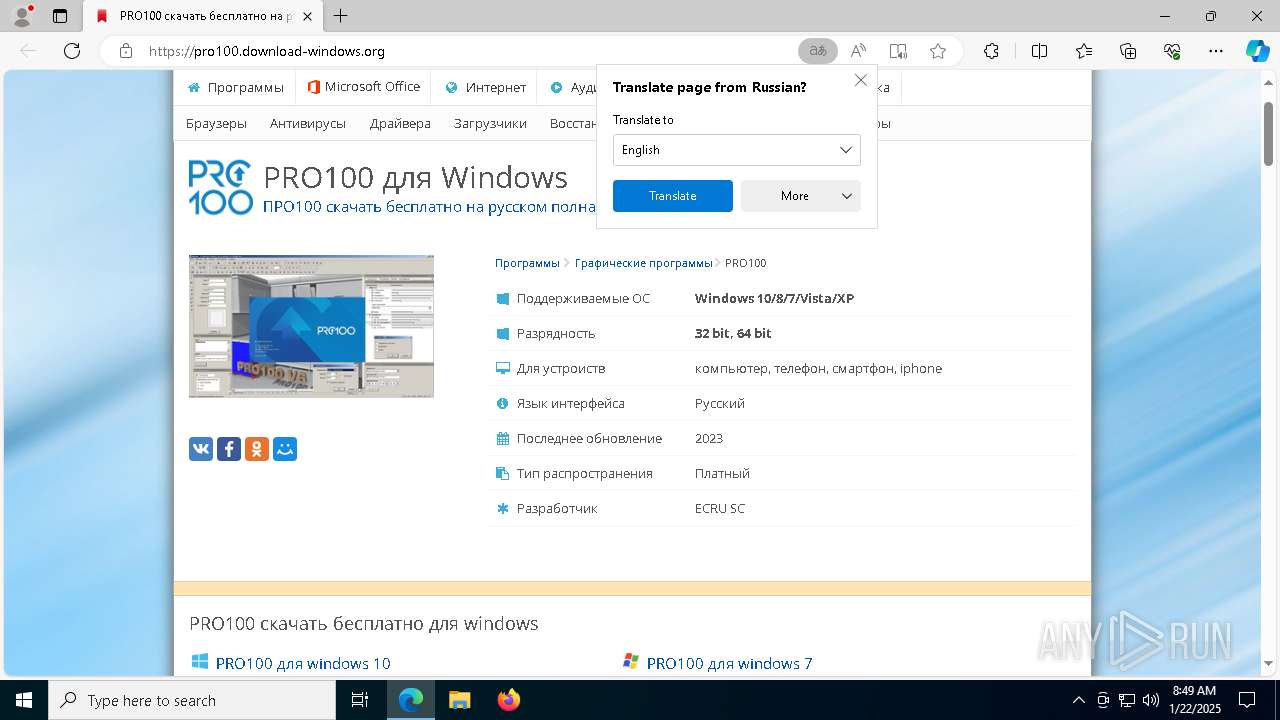Select Антивирусы category

[x=308, y=123]
